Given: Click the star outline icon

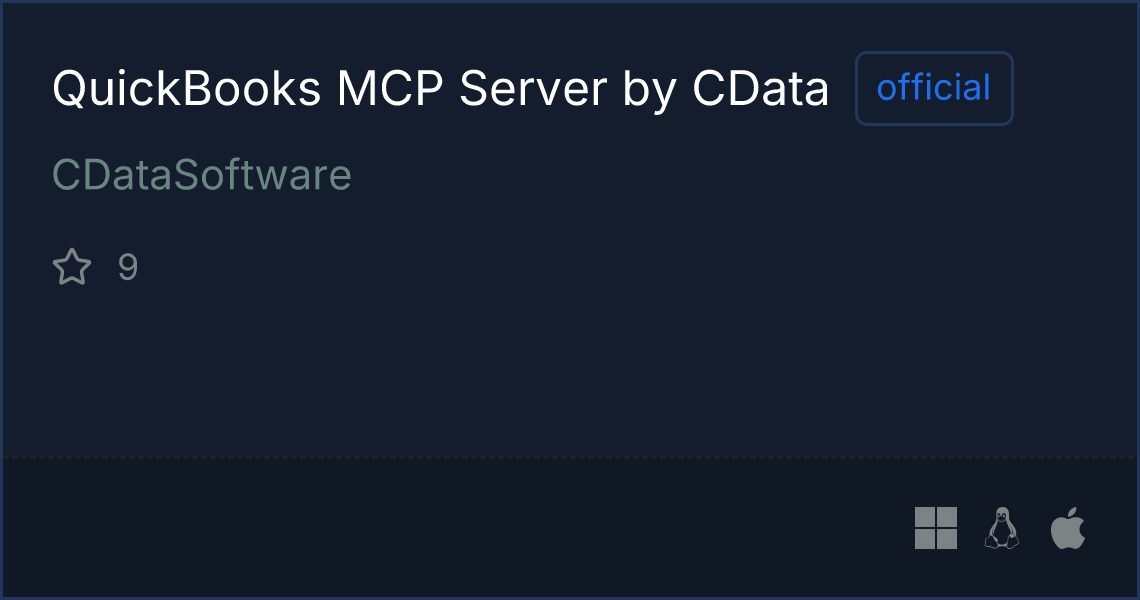Looking at the screenshot, I should (72, 266).
